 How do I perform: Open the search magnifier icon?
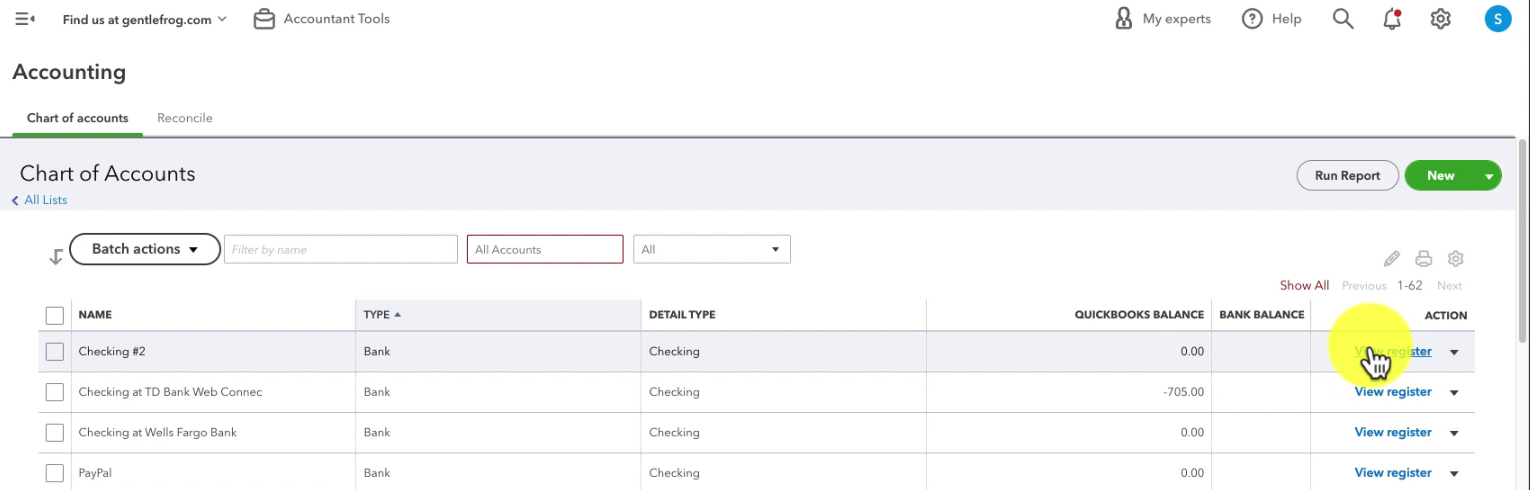point(1343,19)
